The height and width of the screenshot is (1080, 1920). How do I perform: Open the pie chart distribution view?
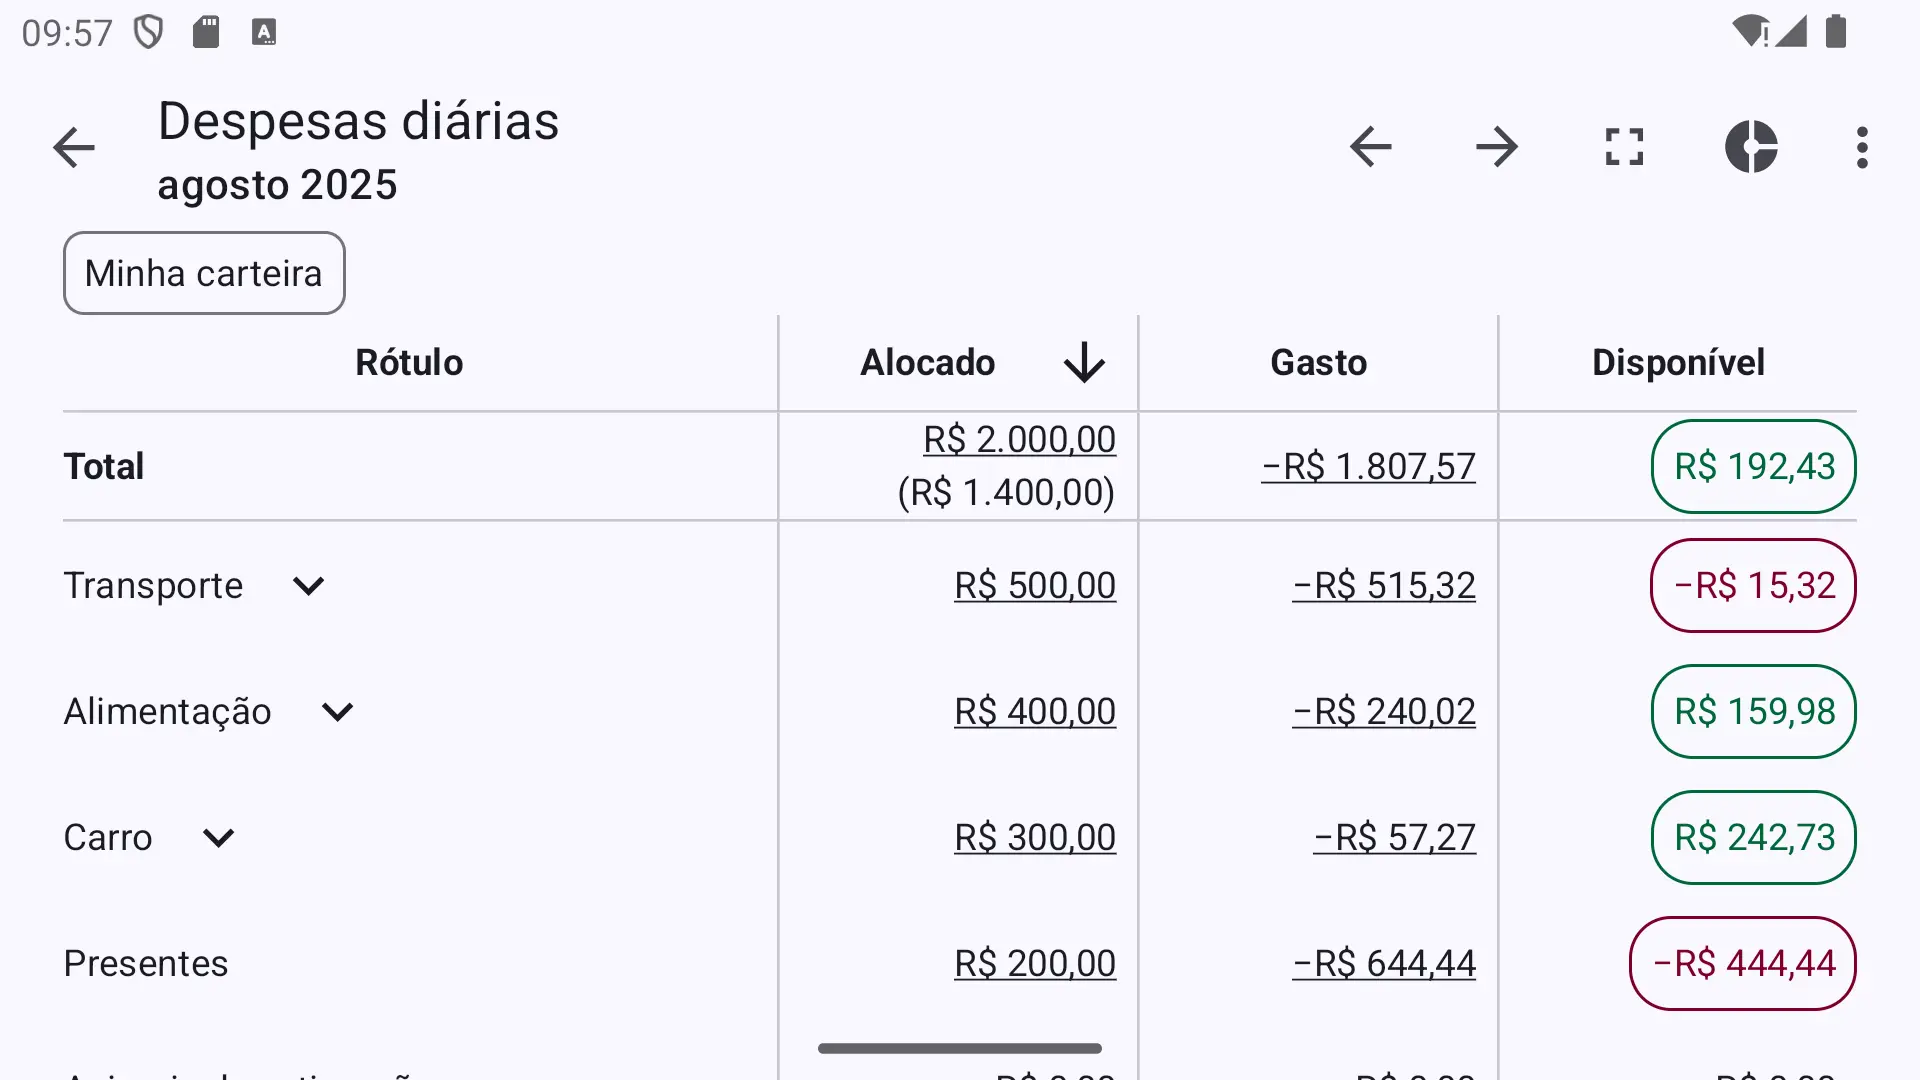pos(1751,147)
